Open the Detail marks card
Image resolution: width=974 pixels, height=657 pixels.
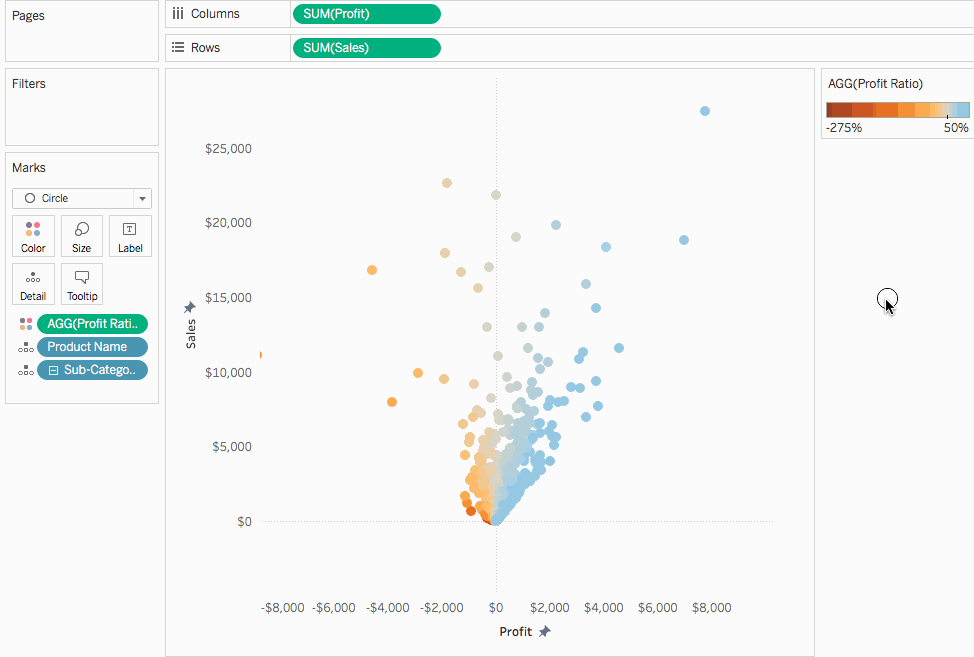tap(34, 284)
